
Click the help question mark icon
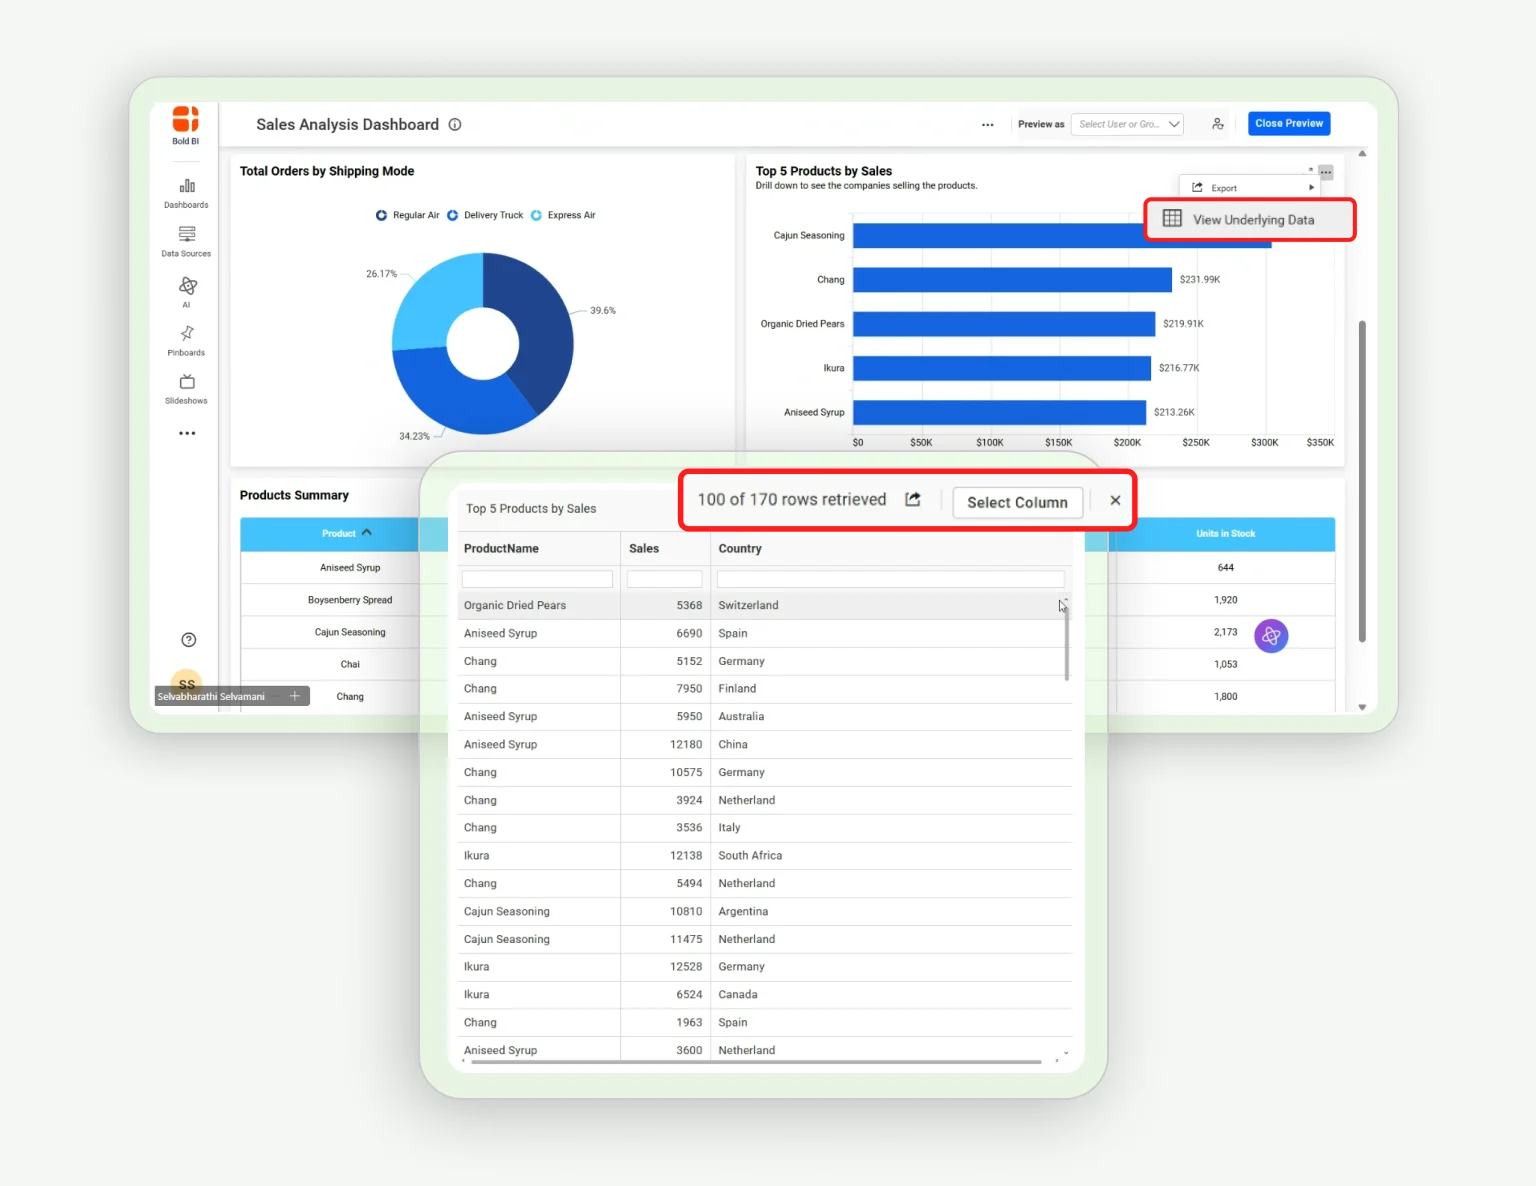pyautogui.click(x=188, y=639)
